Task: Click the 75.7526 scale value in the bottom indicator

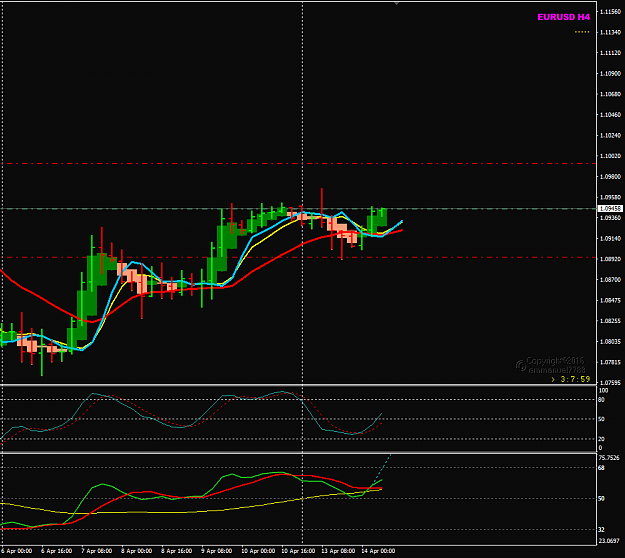Action: coord(609,458)
